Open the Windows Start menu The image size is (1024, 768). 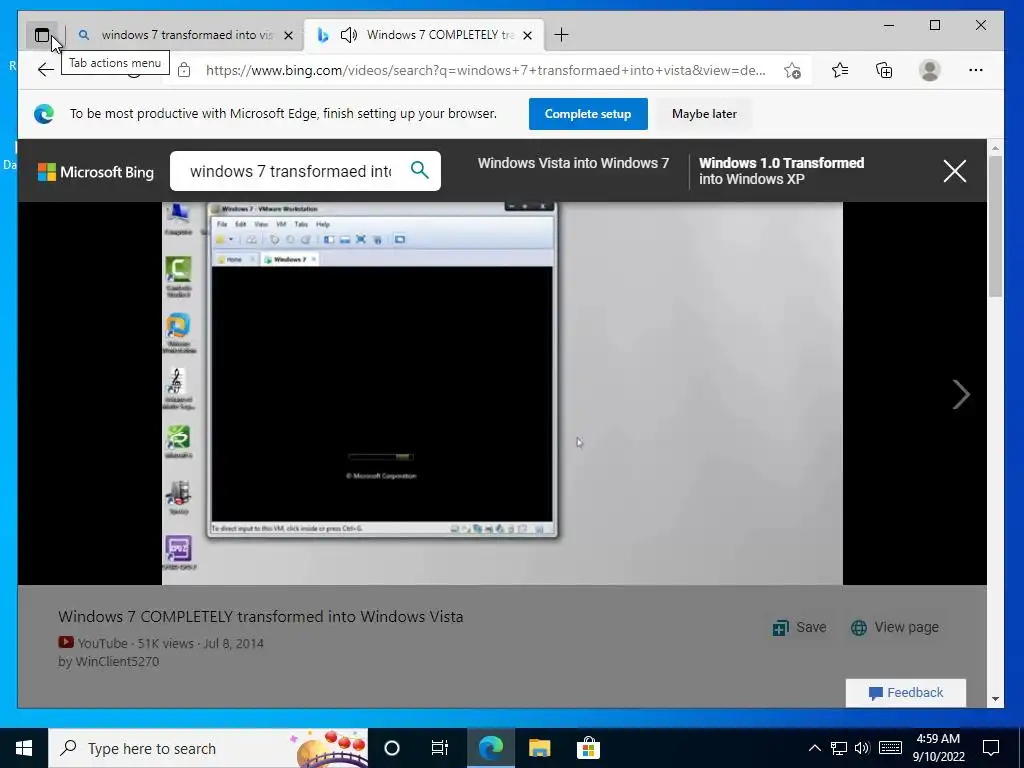[x=24, y=748]
